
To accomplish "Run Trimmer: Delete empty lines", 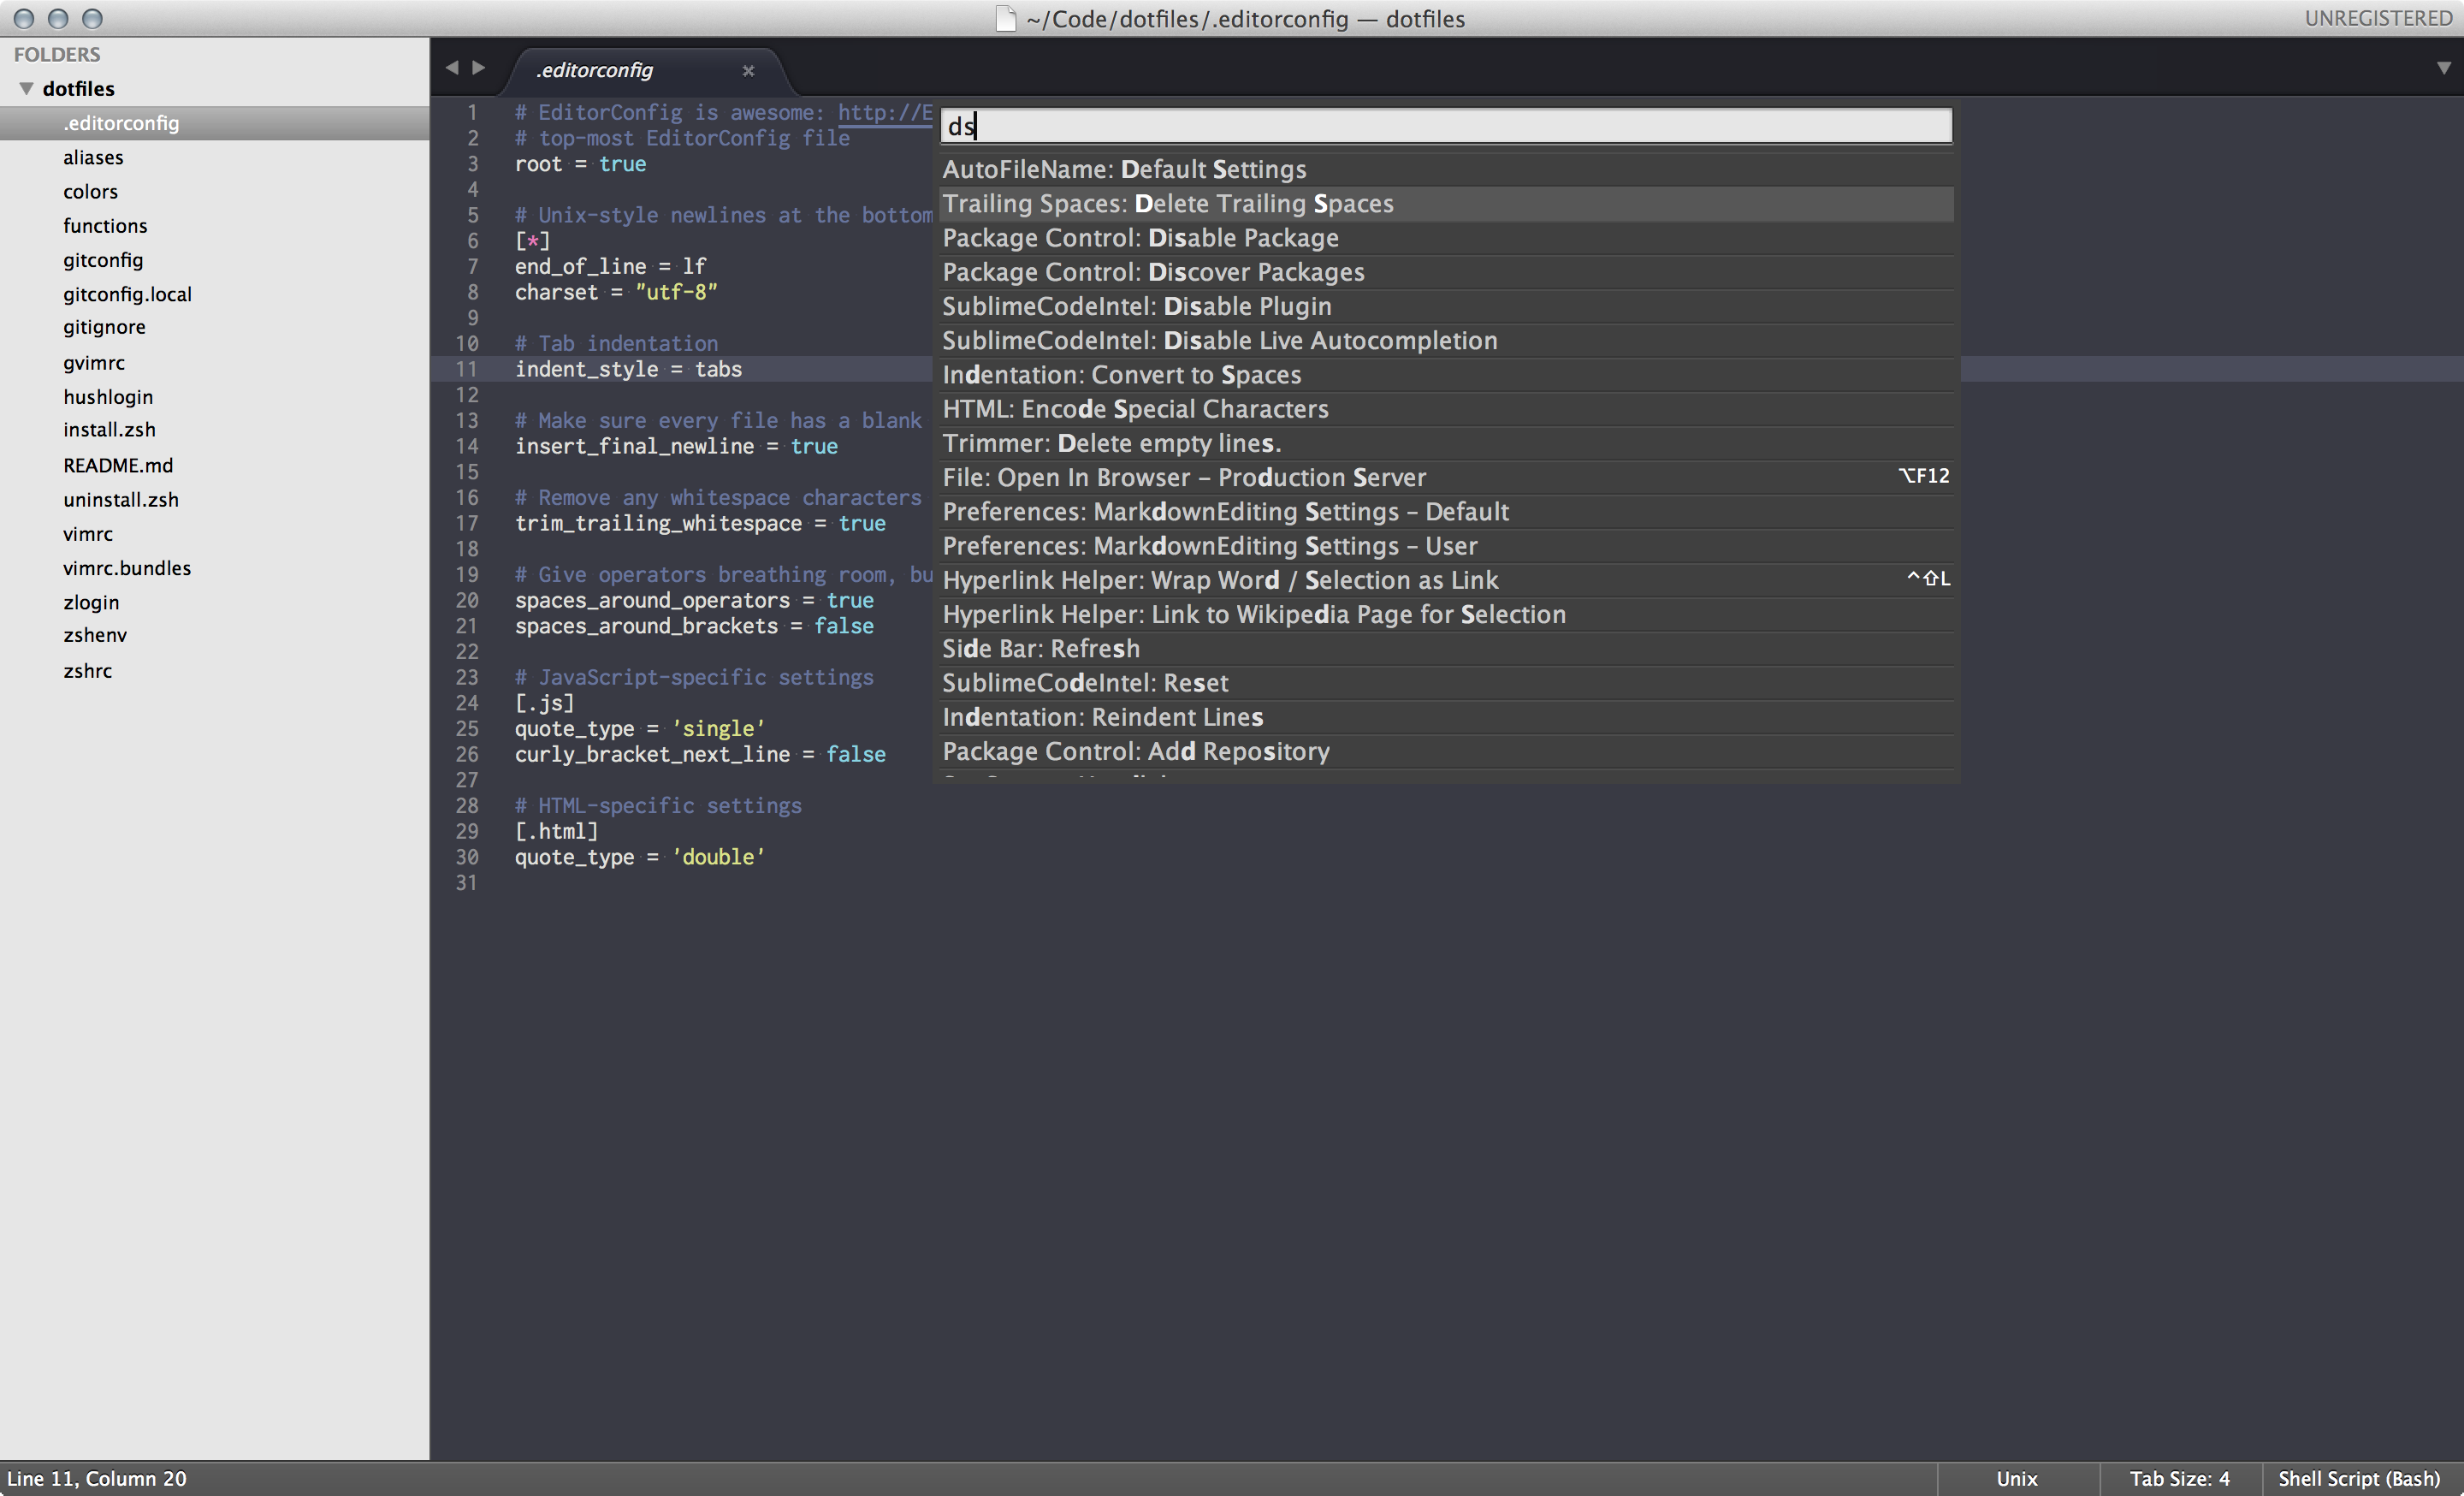I will point(1446,443).
